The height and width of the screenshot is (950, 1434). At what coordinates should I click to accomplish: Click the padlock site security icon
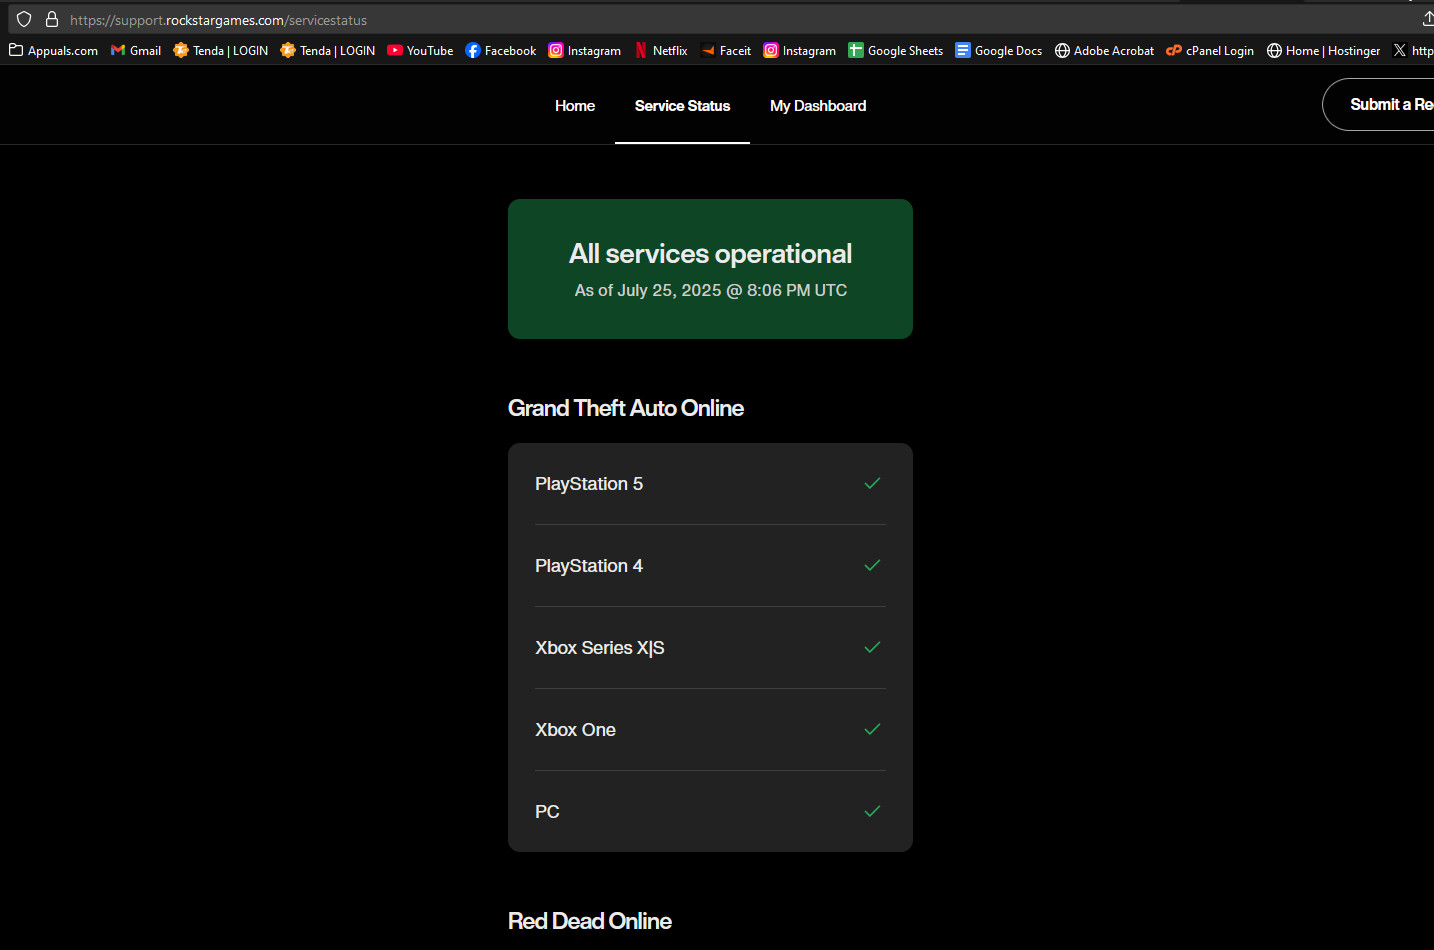click(x=52, y=20)
